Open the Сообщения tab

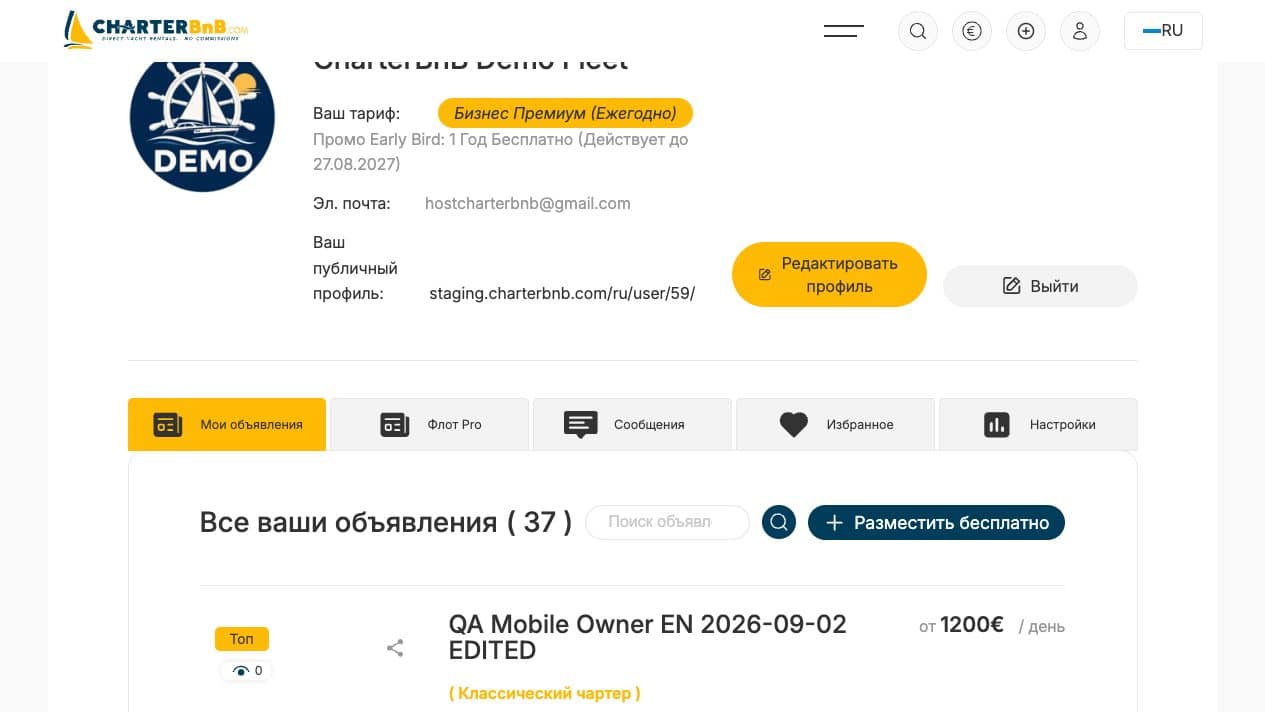tap(633, 424)
